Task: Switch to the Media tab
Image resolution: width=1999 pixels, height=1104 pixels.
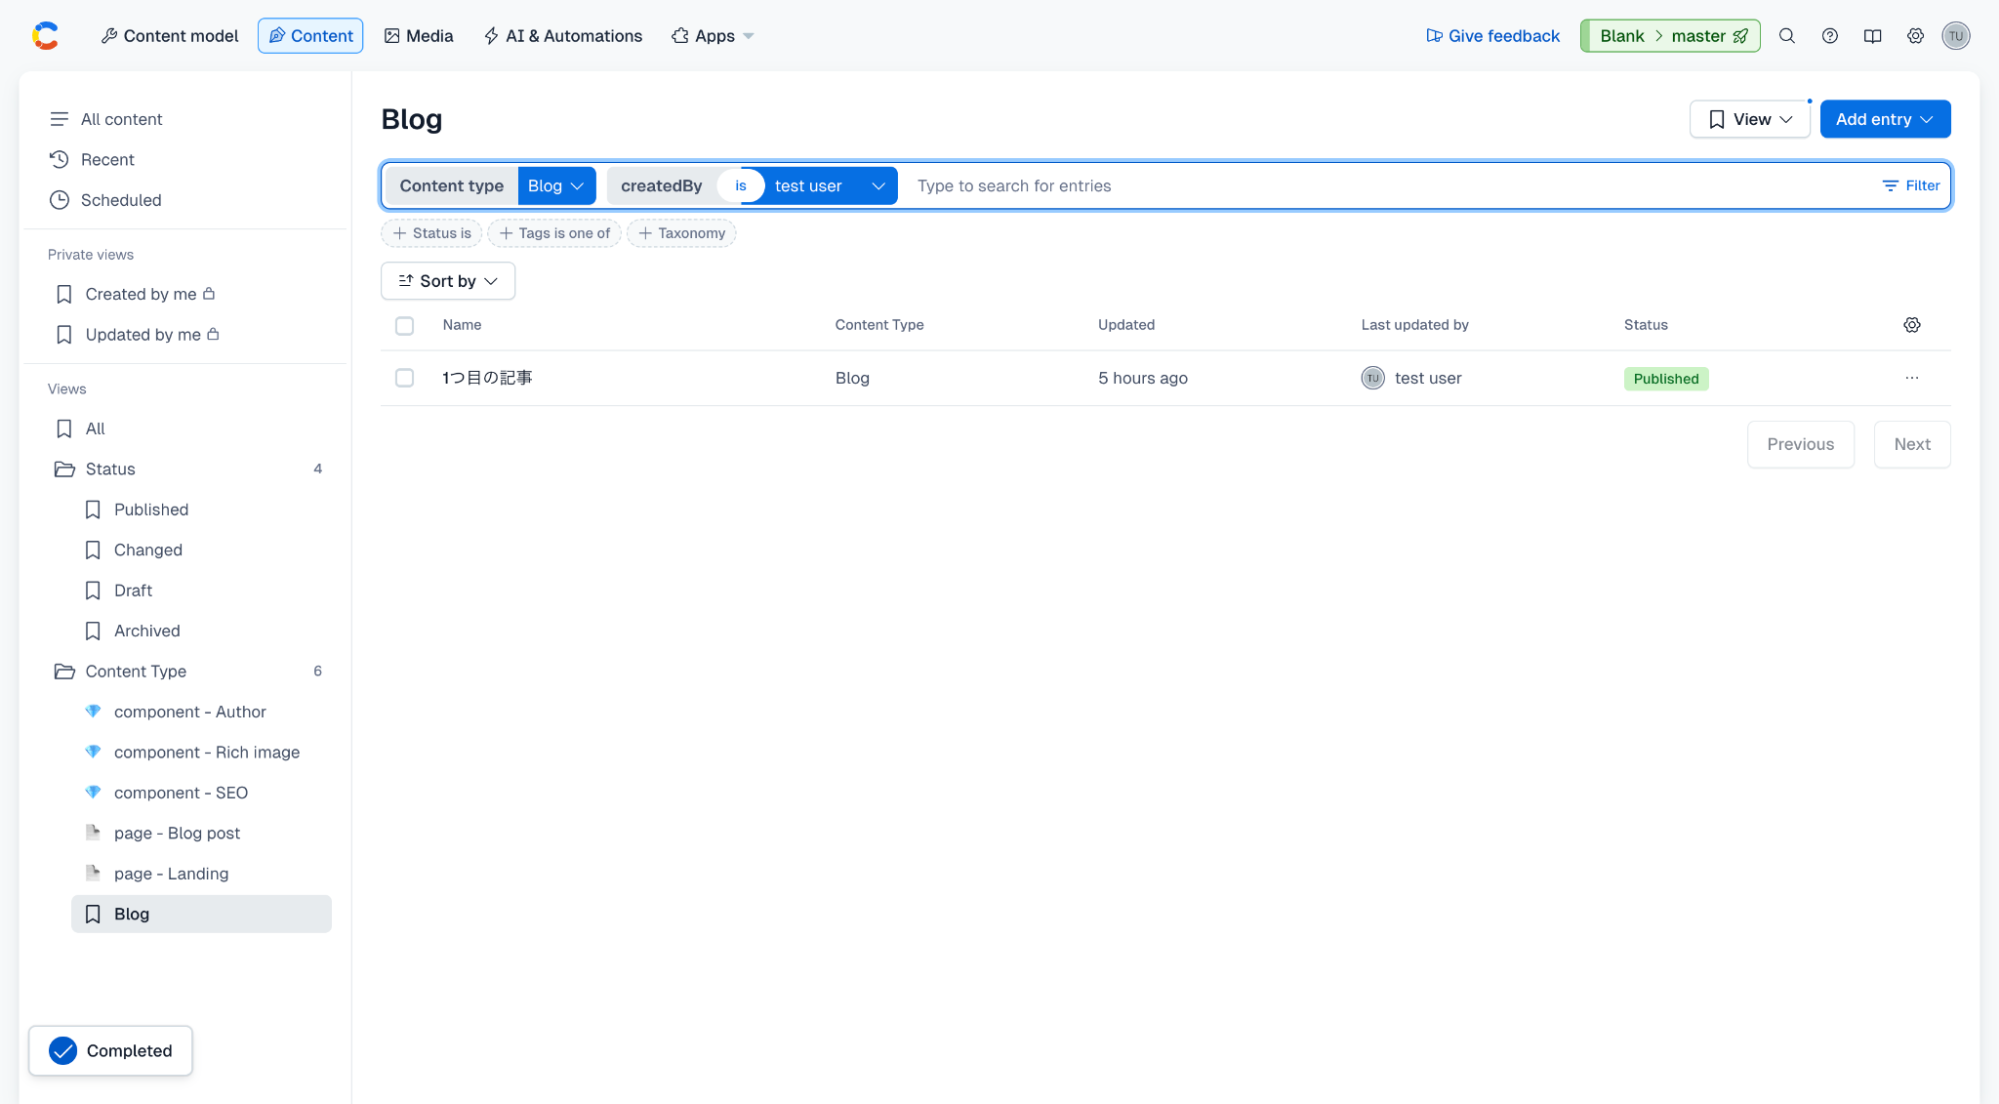Action: tap(418, 36)
